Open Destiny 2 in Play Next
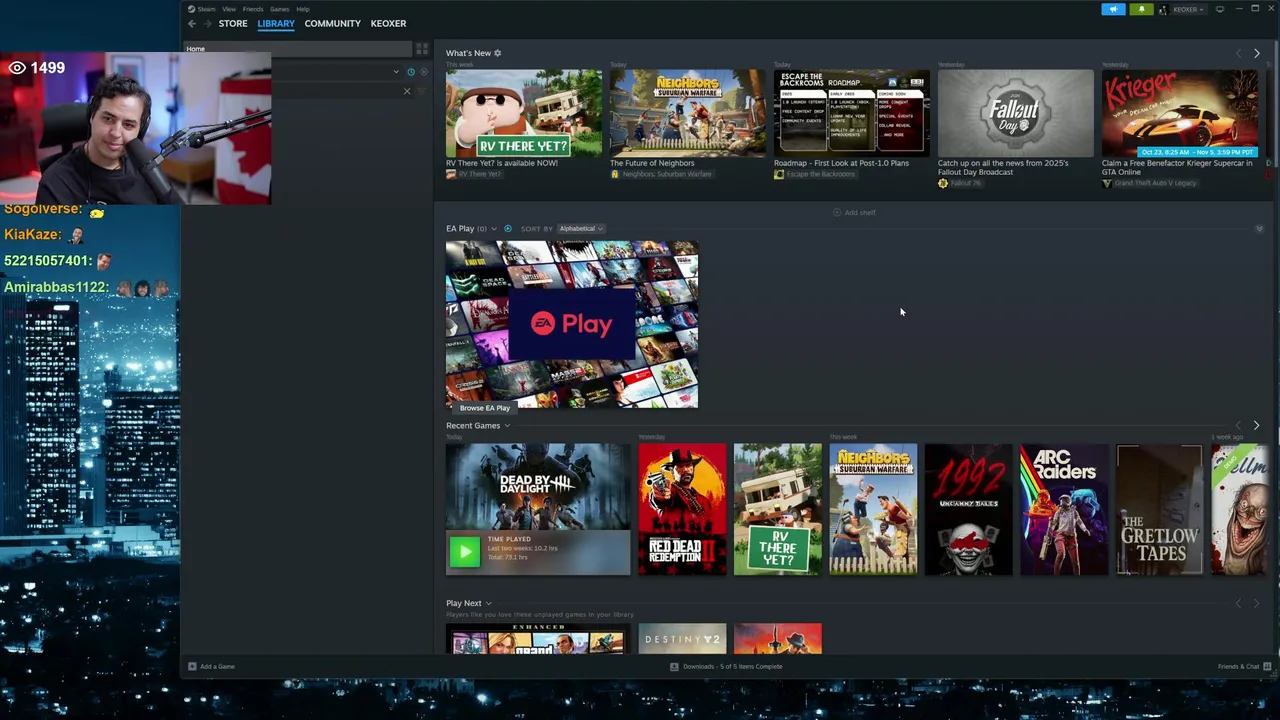 tap(682, 639)
